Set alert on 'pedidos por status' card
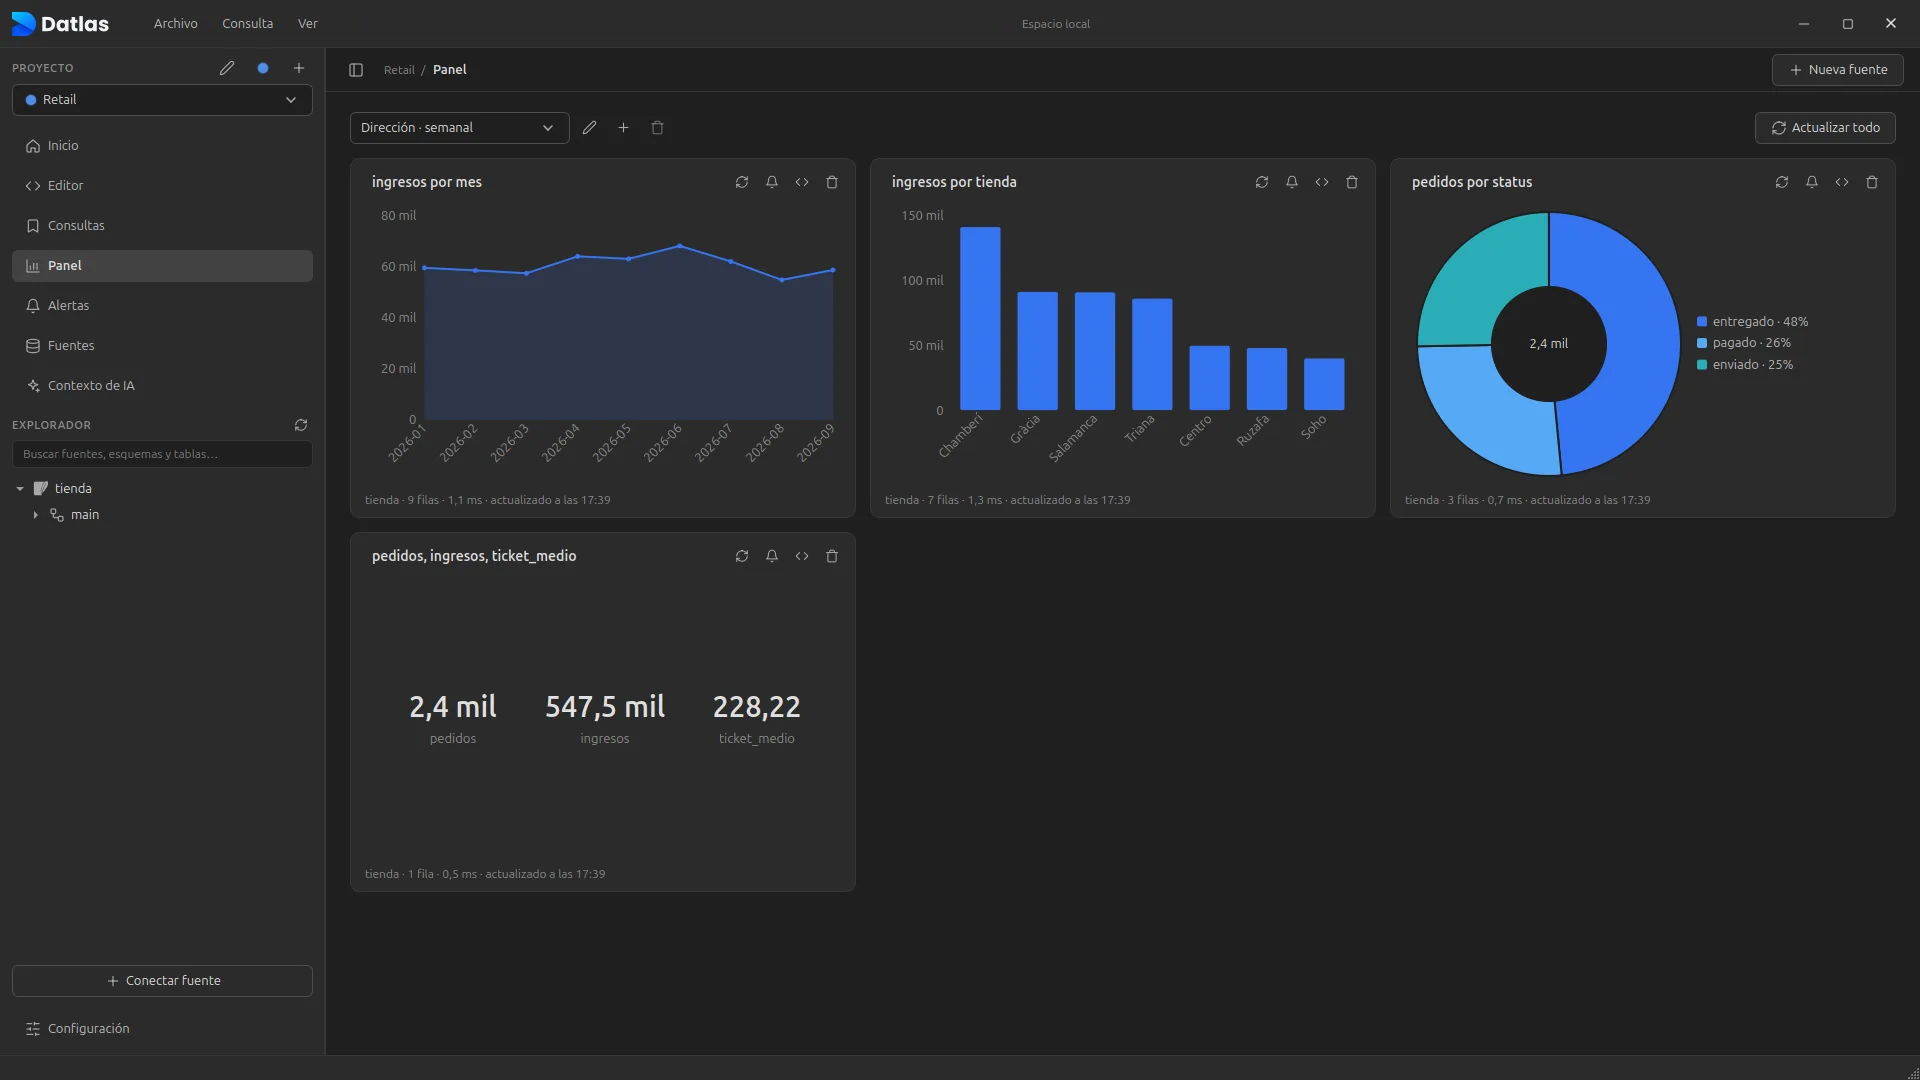 (1812, 182)
